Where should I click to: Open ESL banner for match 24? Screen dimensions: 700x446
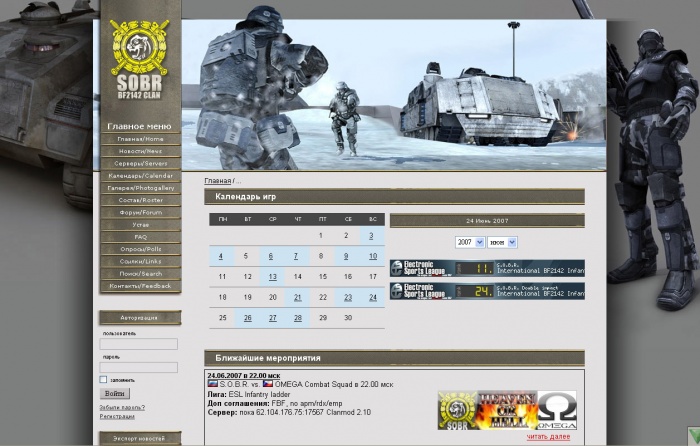pyautogui.click(x=487, y=291)
